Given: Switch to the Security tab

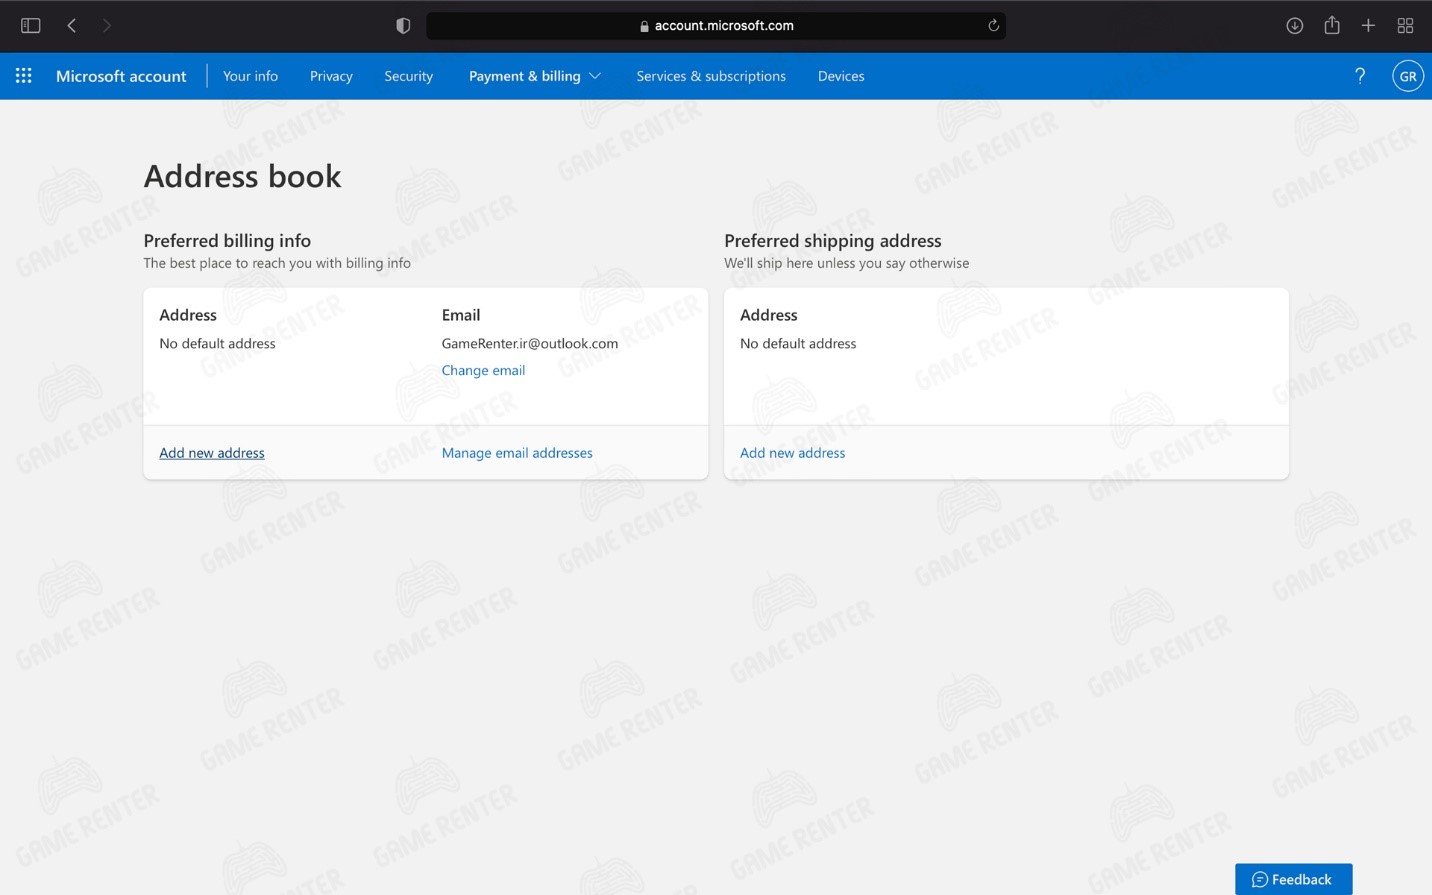Looking at the screenshot, I should click(408, 76).
